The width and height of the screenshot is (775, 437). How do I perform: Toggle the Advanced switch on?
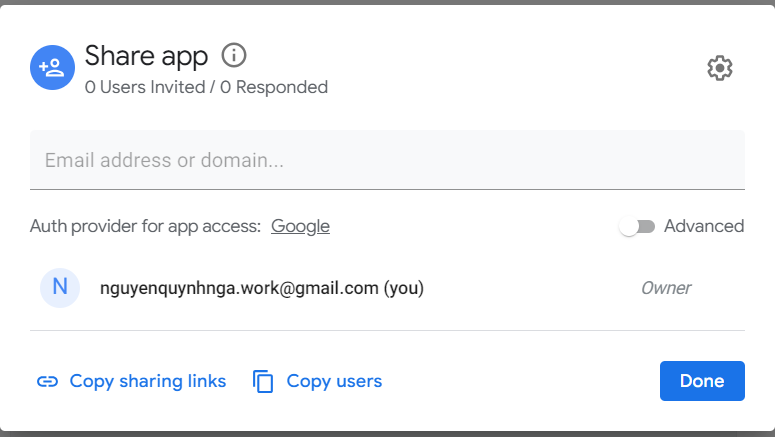click(636, 226)
